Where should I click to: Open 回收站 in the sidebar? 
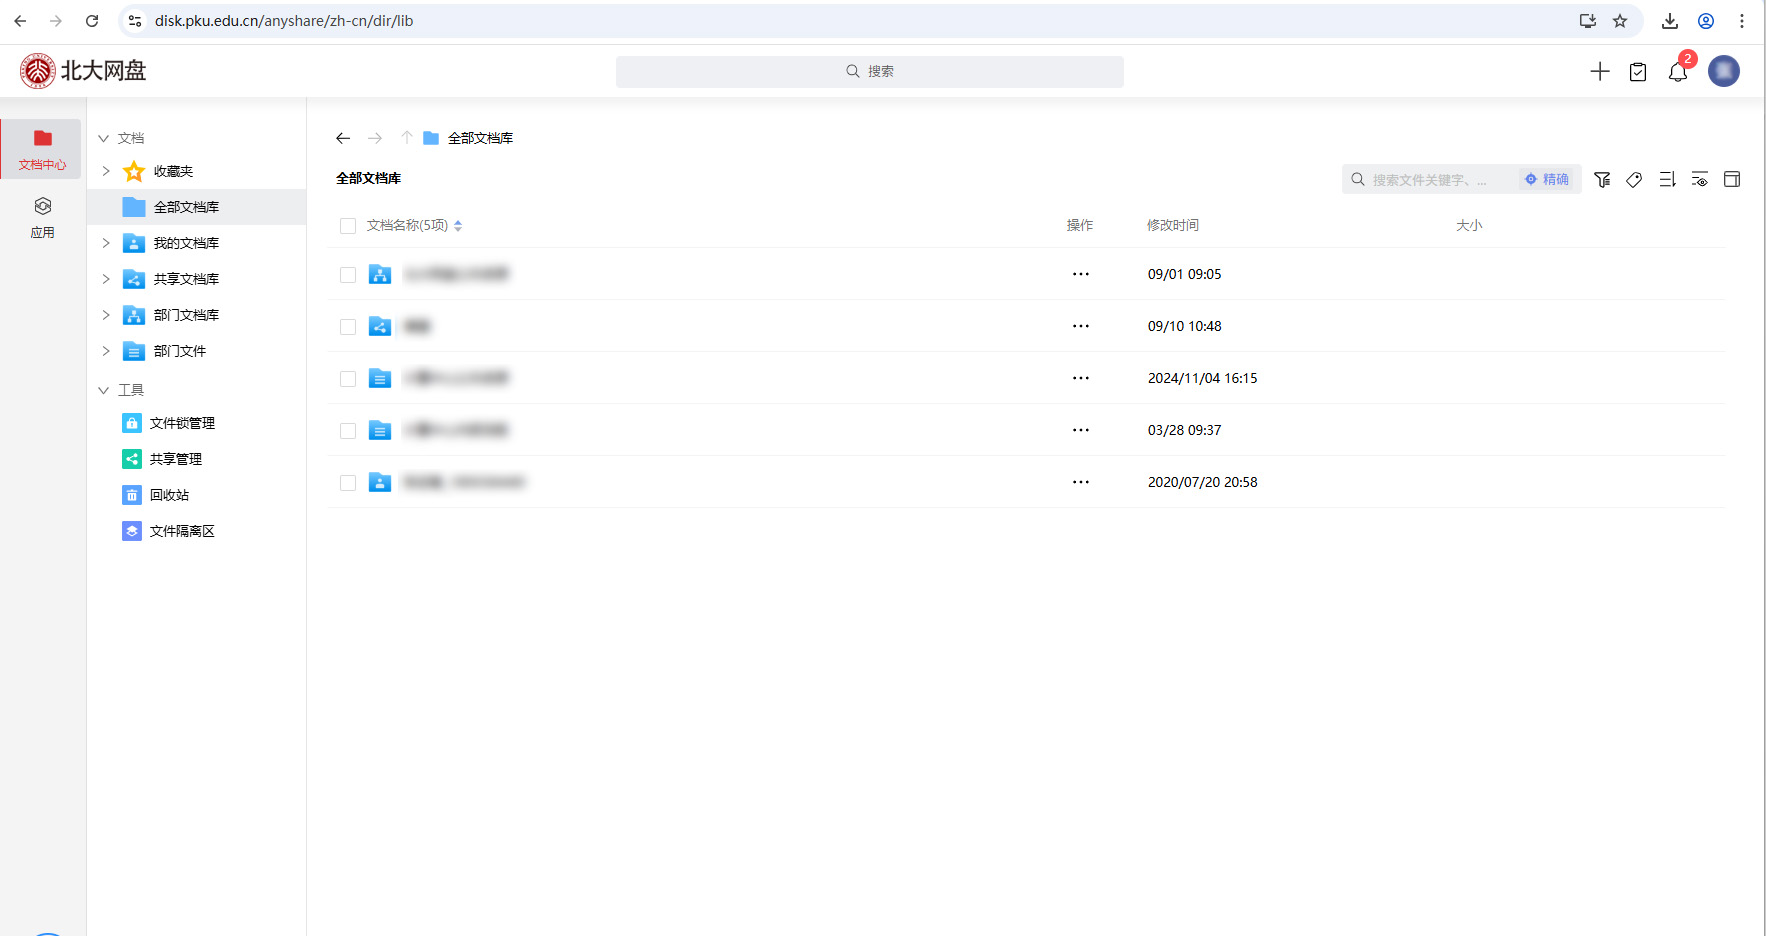[169, 495]
